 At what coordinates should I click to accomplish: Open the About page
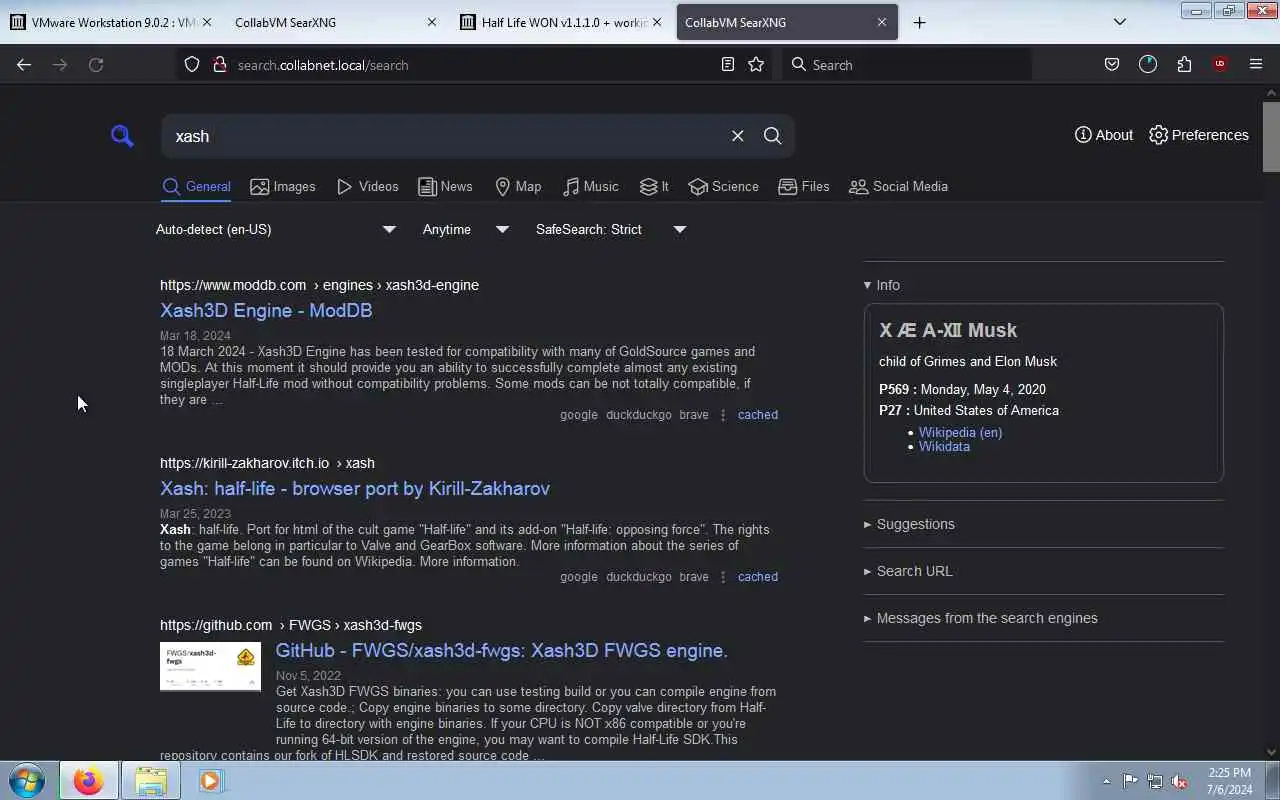(1104, 135)
